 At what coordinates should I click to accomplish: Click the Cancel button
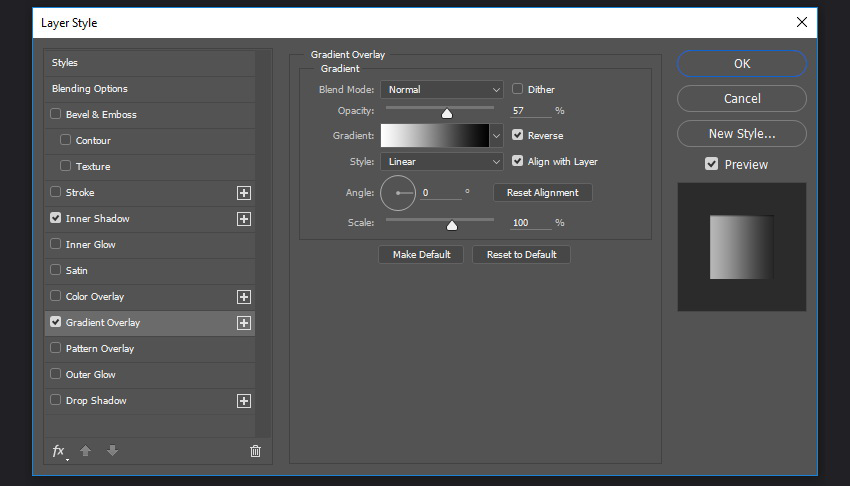tap(742, 99)
